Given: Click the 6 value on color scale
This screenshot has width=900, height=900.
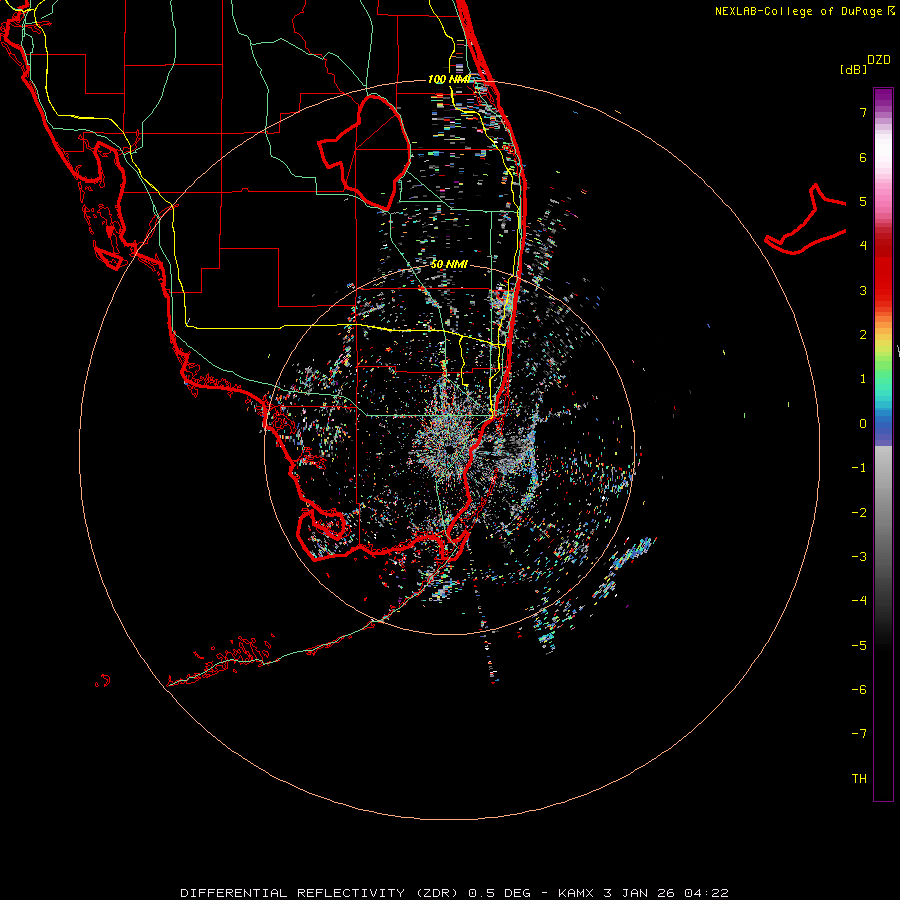Looking at the screenshot, I should click(863, 157).
